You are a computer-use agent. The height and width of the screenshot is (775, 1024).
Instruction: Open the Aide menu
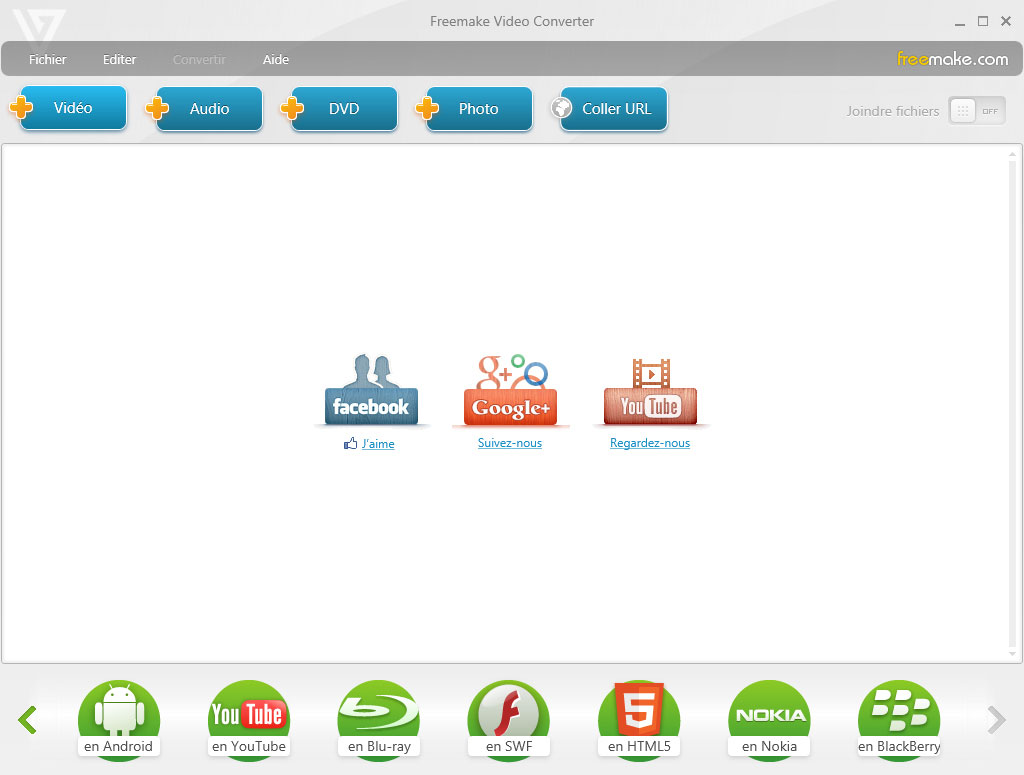point(276,60)
